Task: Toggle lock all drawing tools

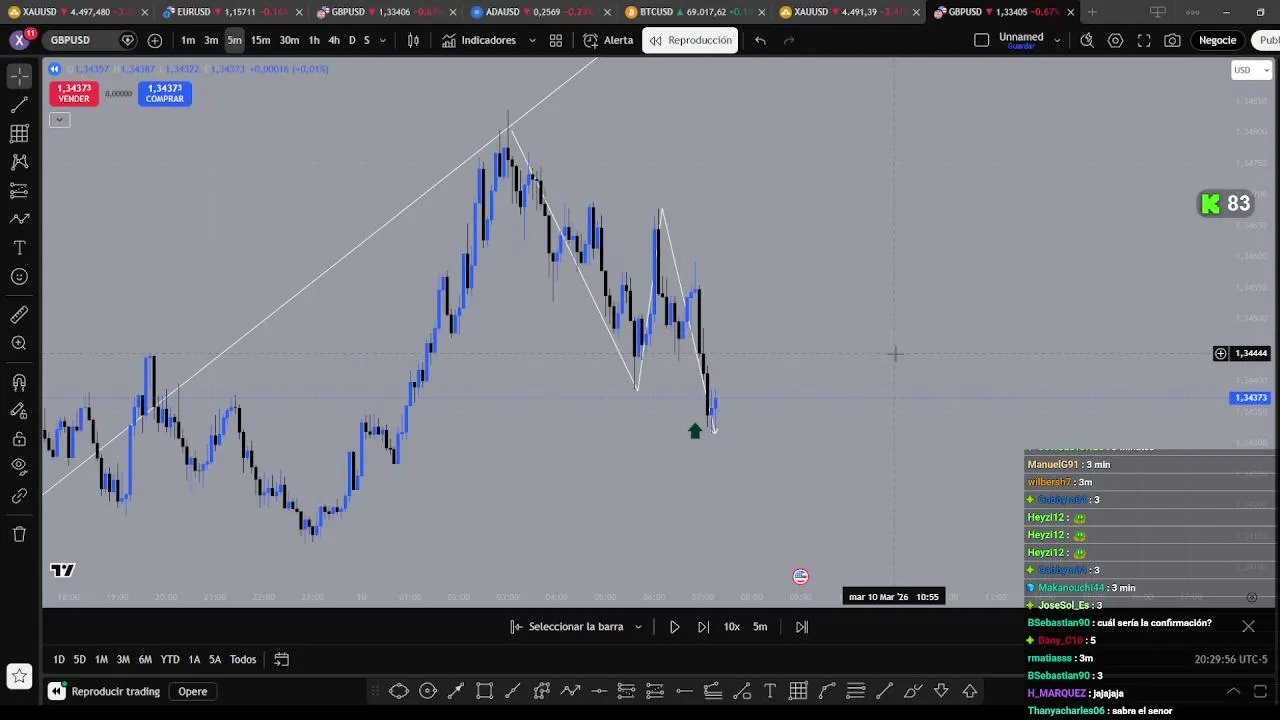Action: click(x=19, y=438)
